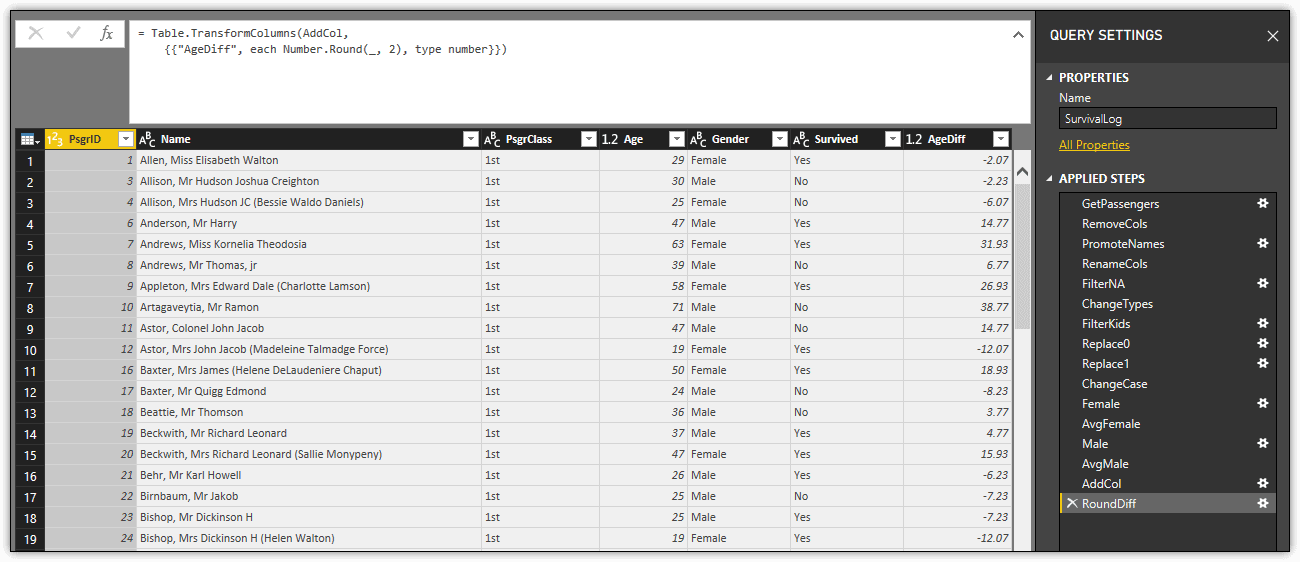
Task: Open the filter dropdown for the AgeDiff column
Action: click(x=1001, y=139)
